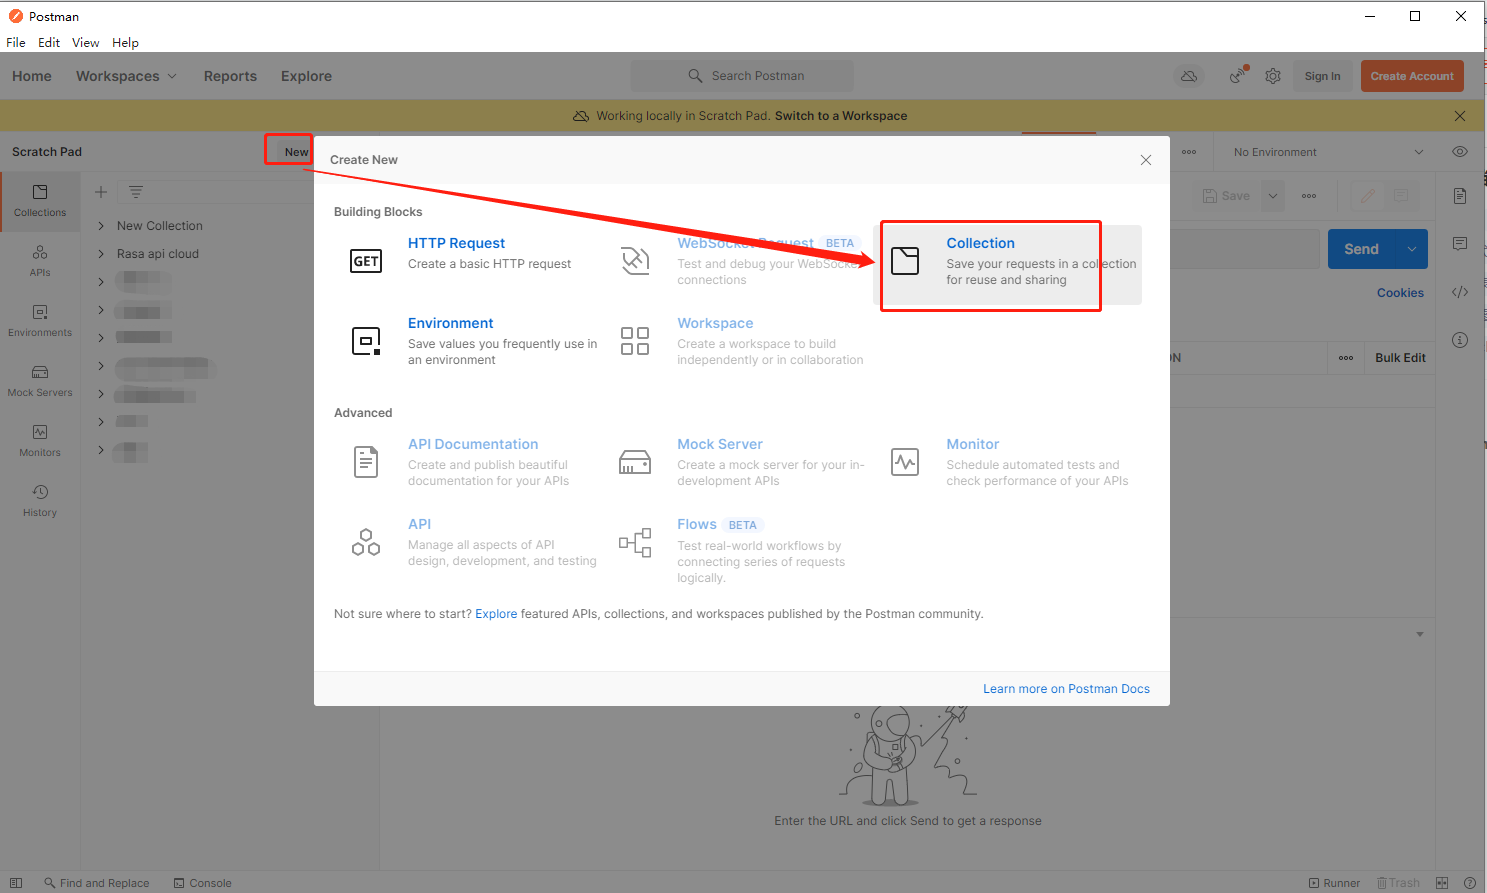Click the WebSocket Request icon
Viewport: 1487px width, 893px height.
635,261
